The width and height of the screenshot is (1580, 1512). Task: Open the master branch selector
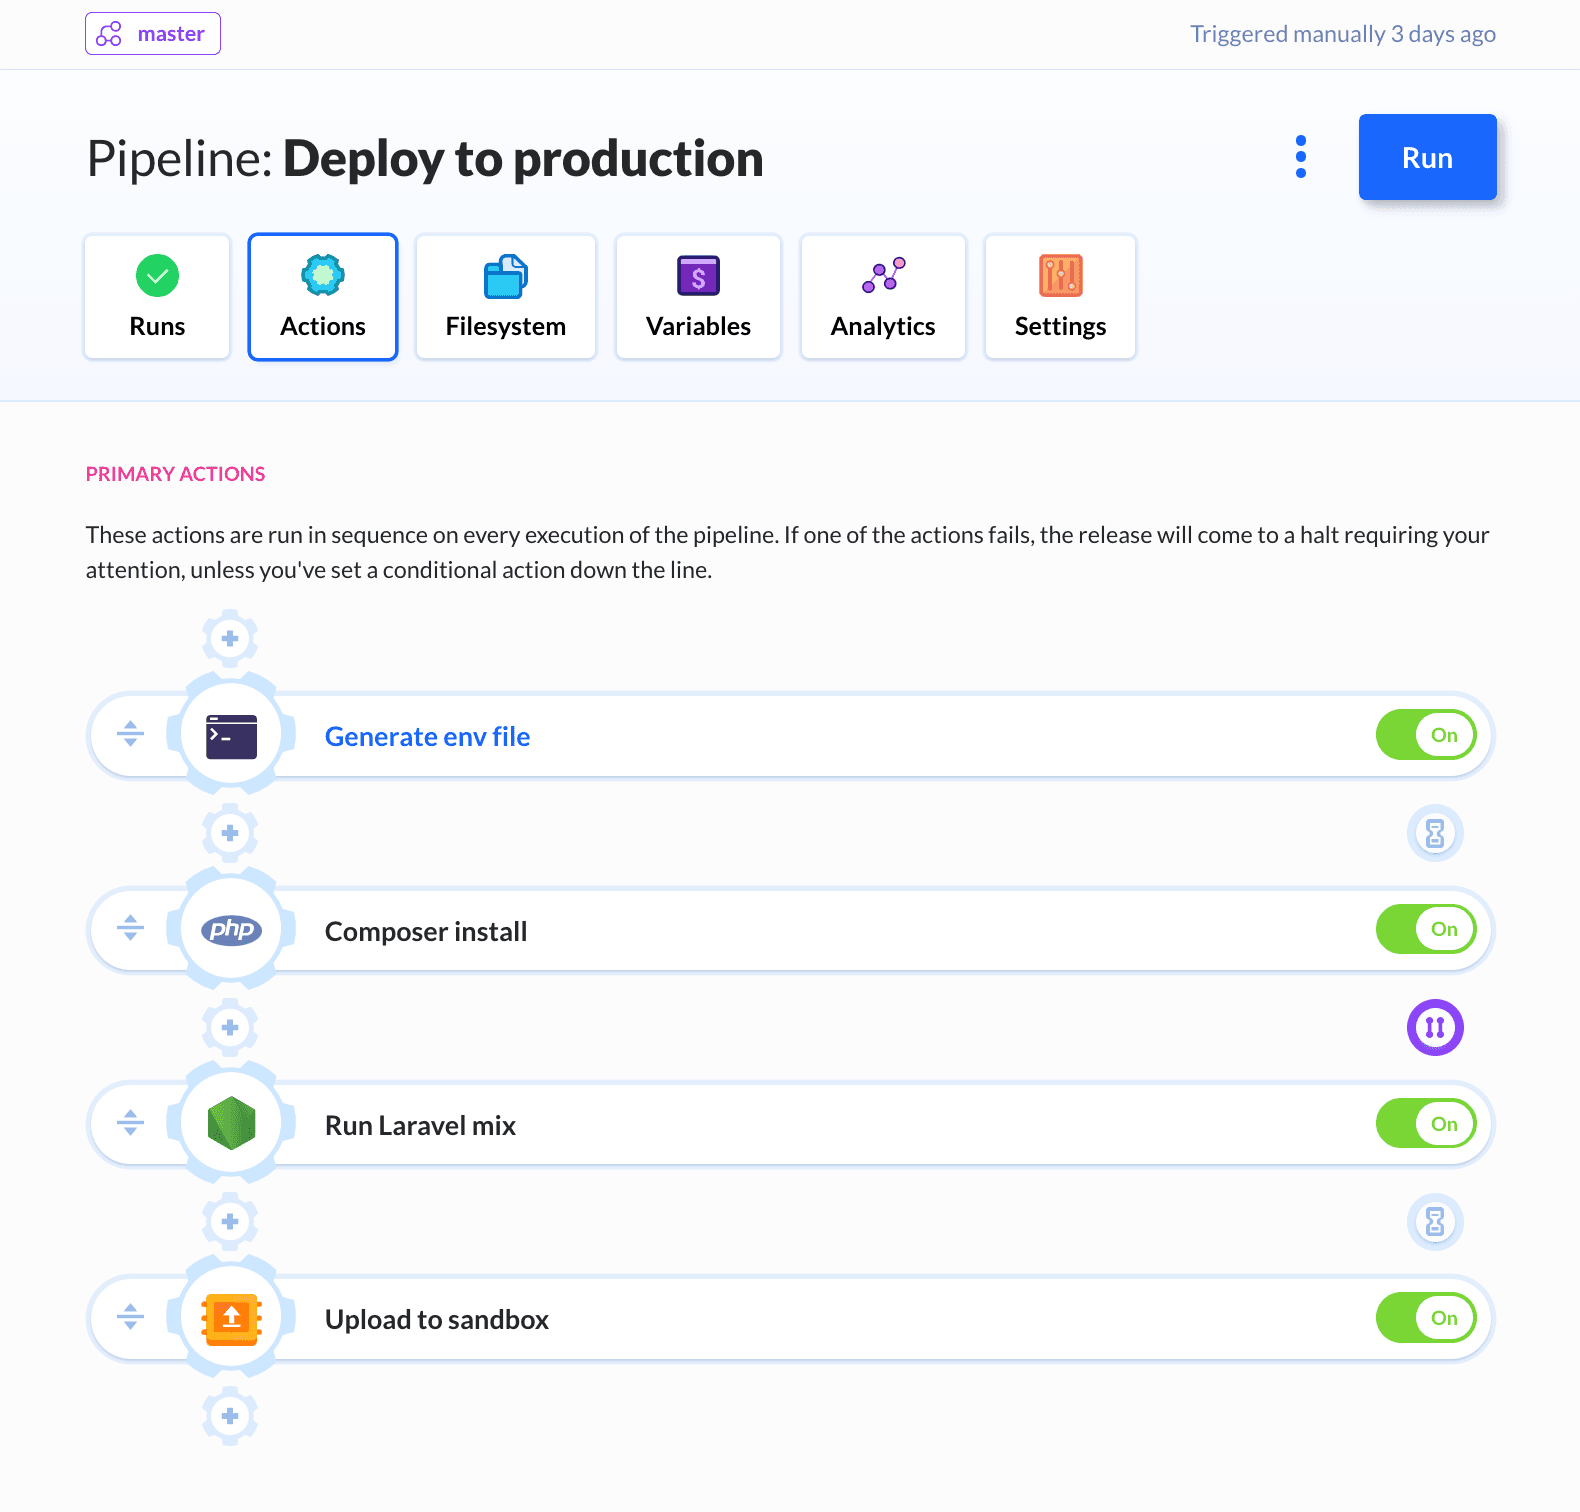click(153, 34)
